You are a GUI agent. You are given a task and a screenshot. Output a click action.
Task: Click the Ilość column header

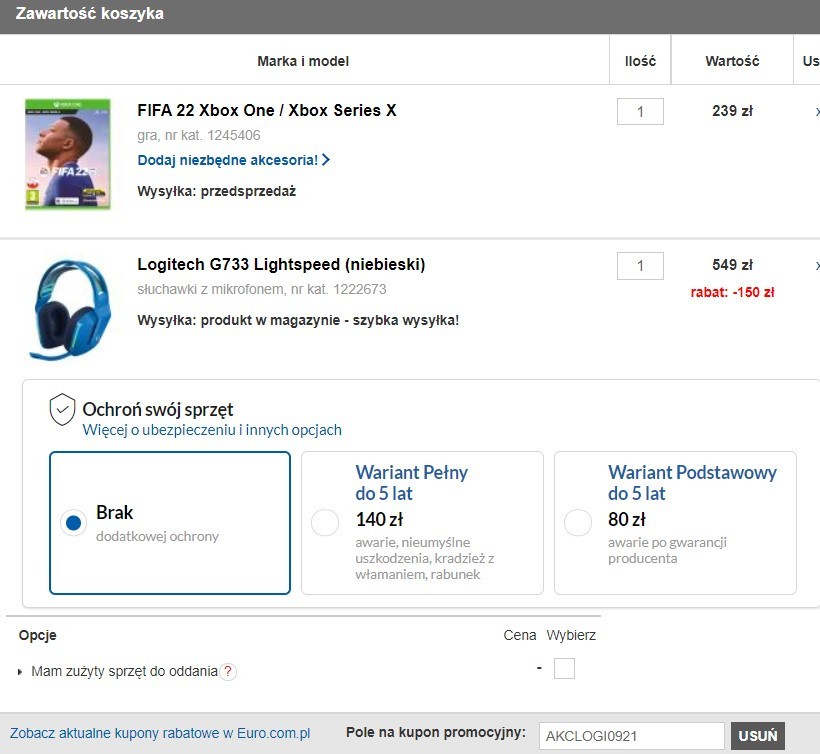pyautogui.click(x=640, y=61)
